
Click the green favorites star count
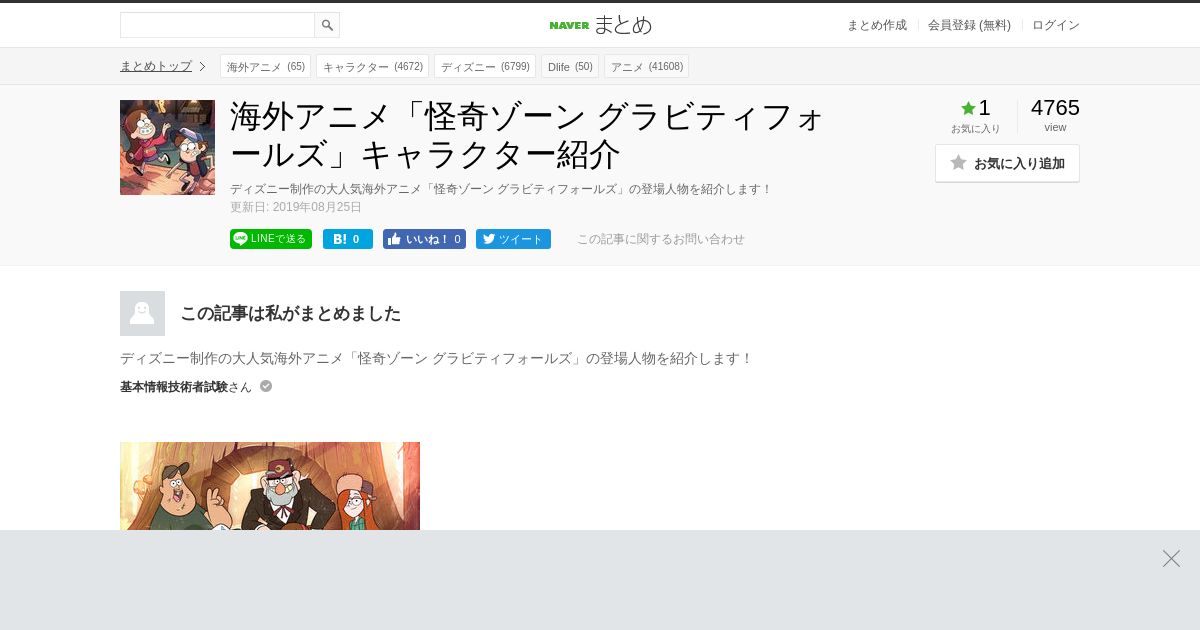[x=975, y=108]
